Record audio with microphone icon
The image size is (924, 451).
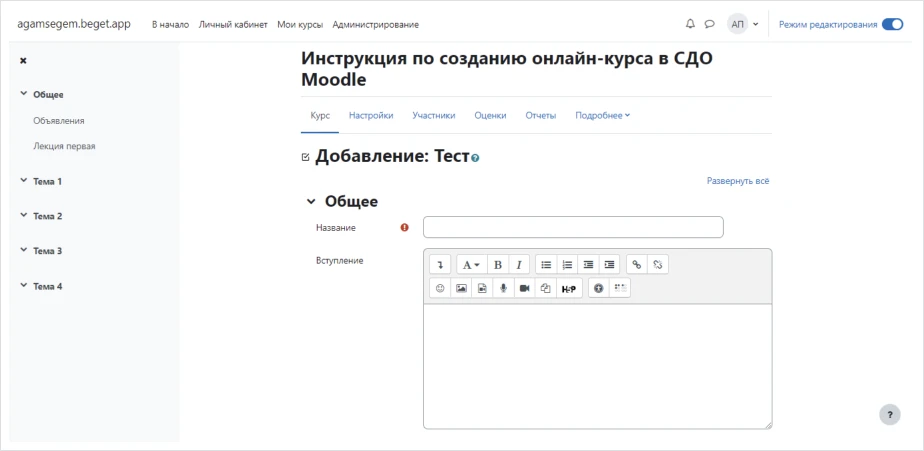[x=503, y=288]
